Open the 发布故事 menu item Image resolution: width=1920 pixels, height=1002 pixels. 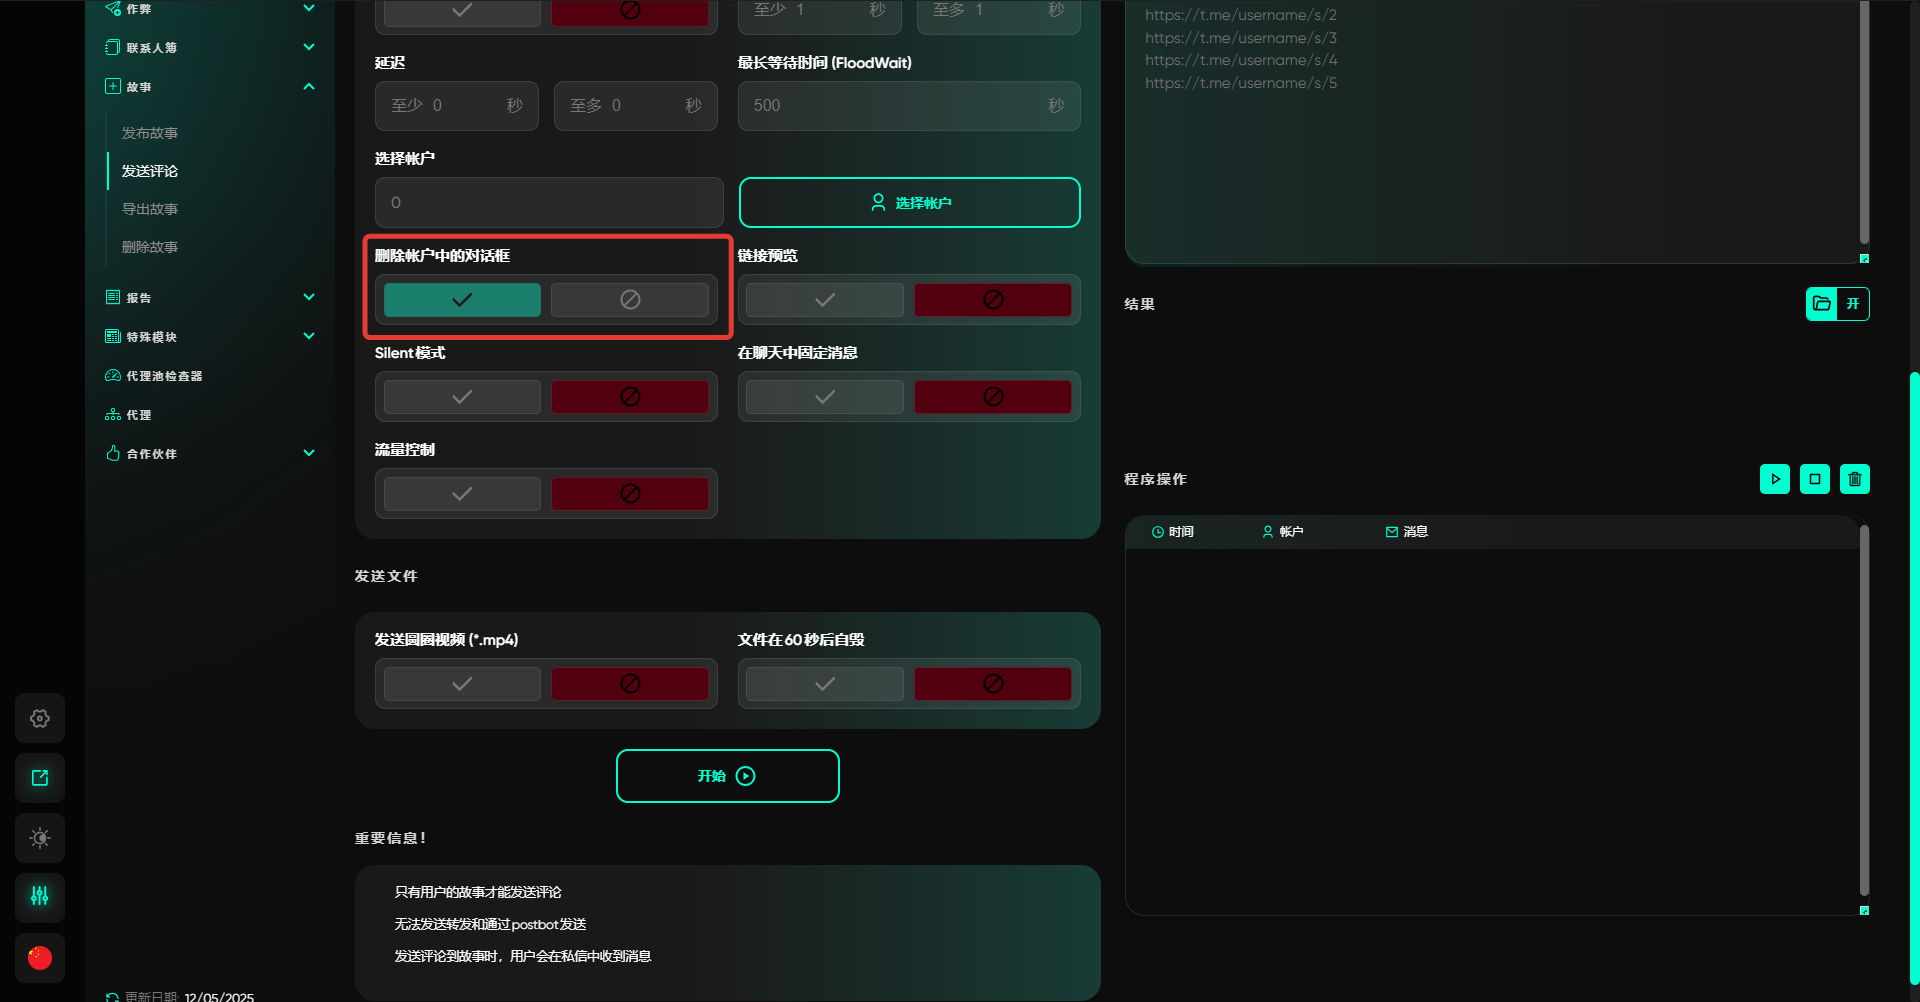150,133
